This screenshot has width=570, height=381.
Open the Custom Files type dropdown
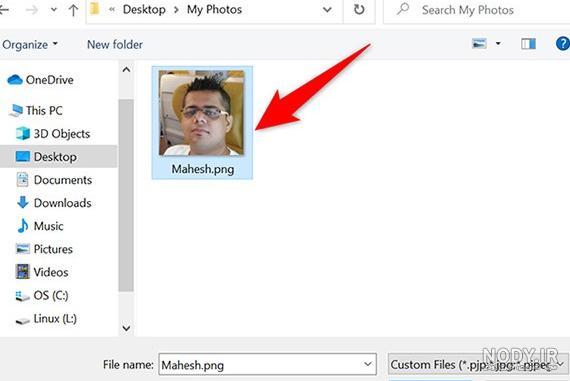tap(478, 364)
